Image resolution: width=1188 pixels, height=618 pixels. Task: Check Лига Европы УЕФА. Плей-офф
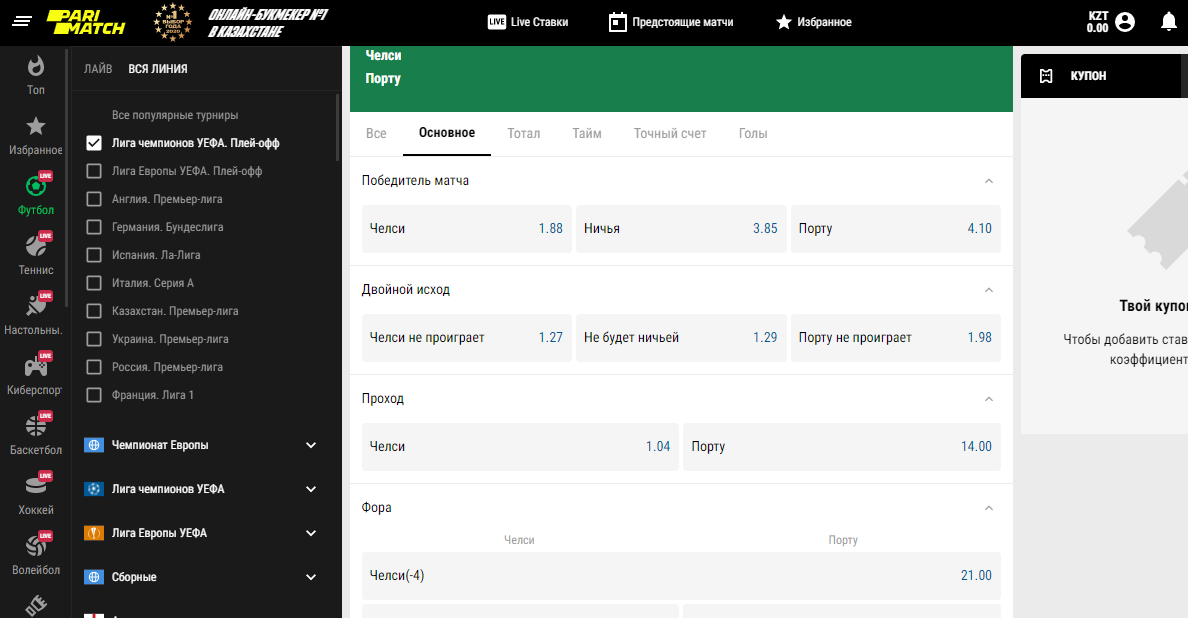(x=94, y=171)
